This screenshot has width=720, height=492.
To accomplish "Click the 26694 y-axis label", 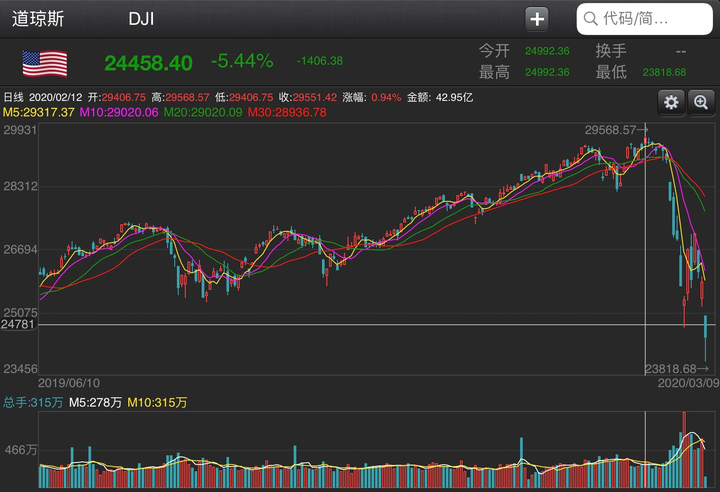I will (x=20, y=250).
